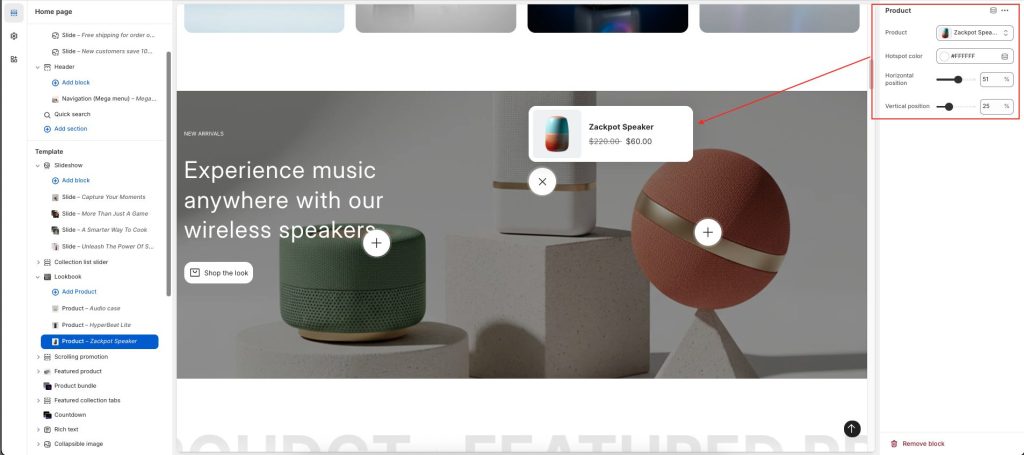The image size is (1024, 455).
Task: Select the Countdown section
Action: tap(70, 415)
